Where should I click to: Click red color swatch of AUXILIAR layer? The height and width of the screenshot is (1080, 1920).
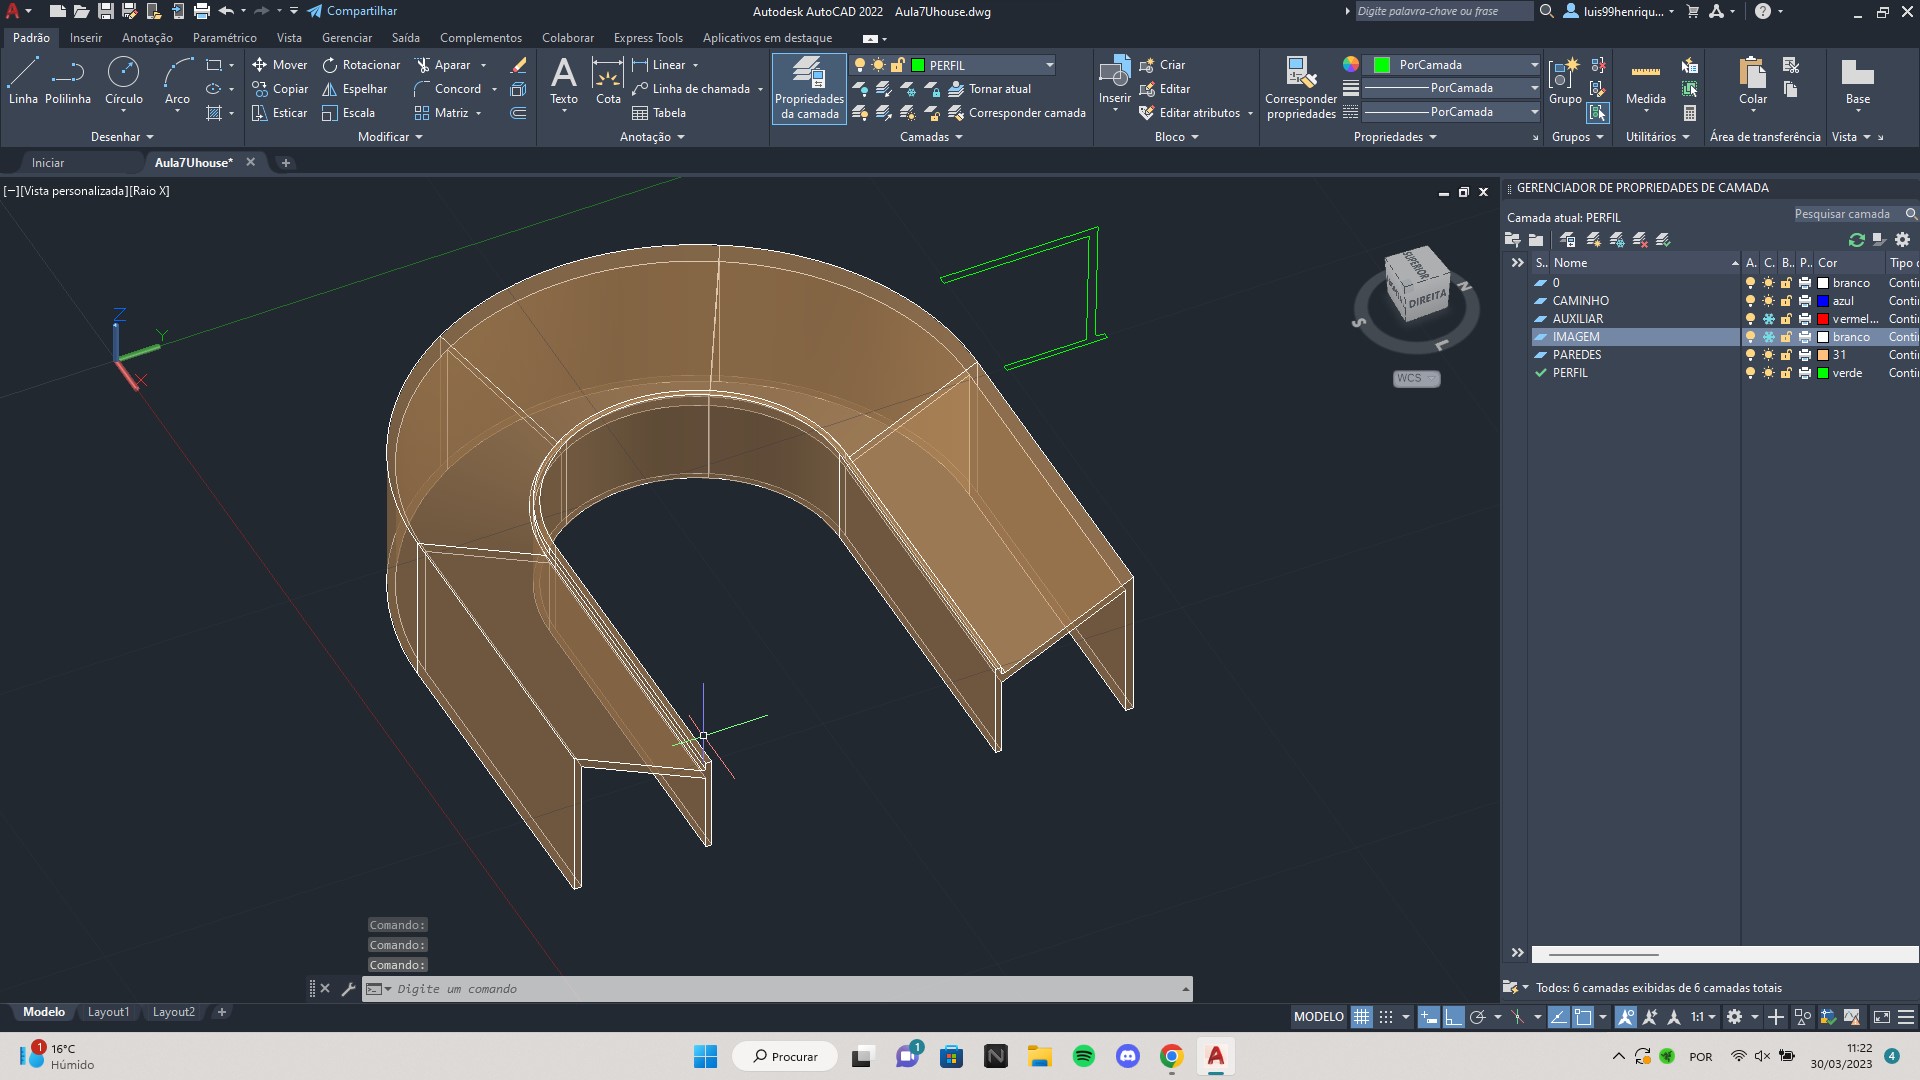click(1823, 319)
